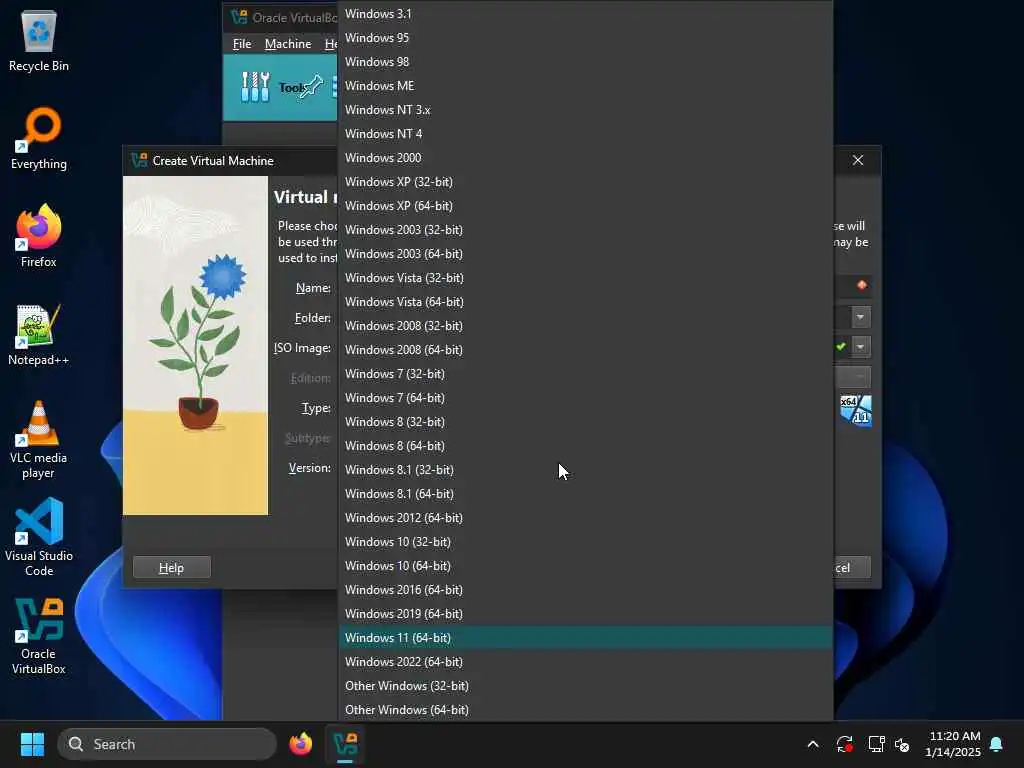Select Windows 2008 (64-bit)

pos(586,350)
